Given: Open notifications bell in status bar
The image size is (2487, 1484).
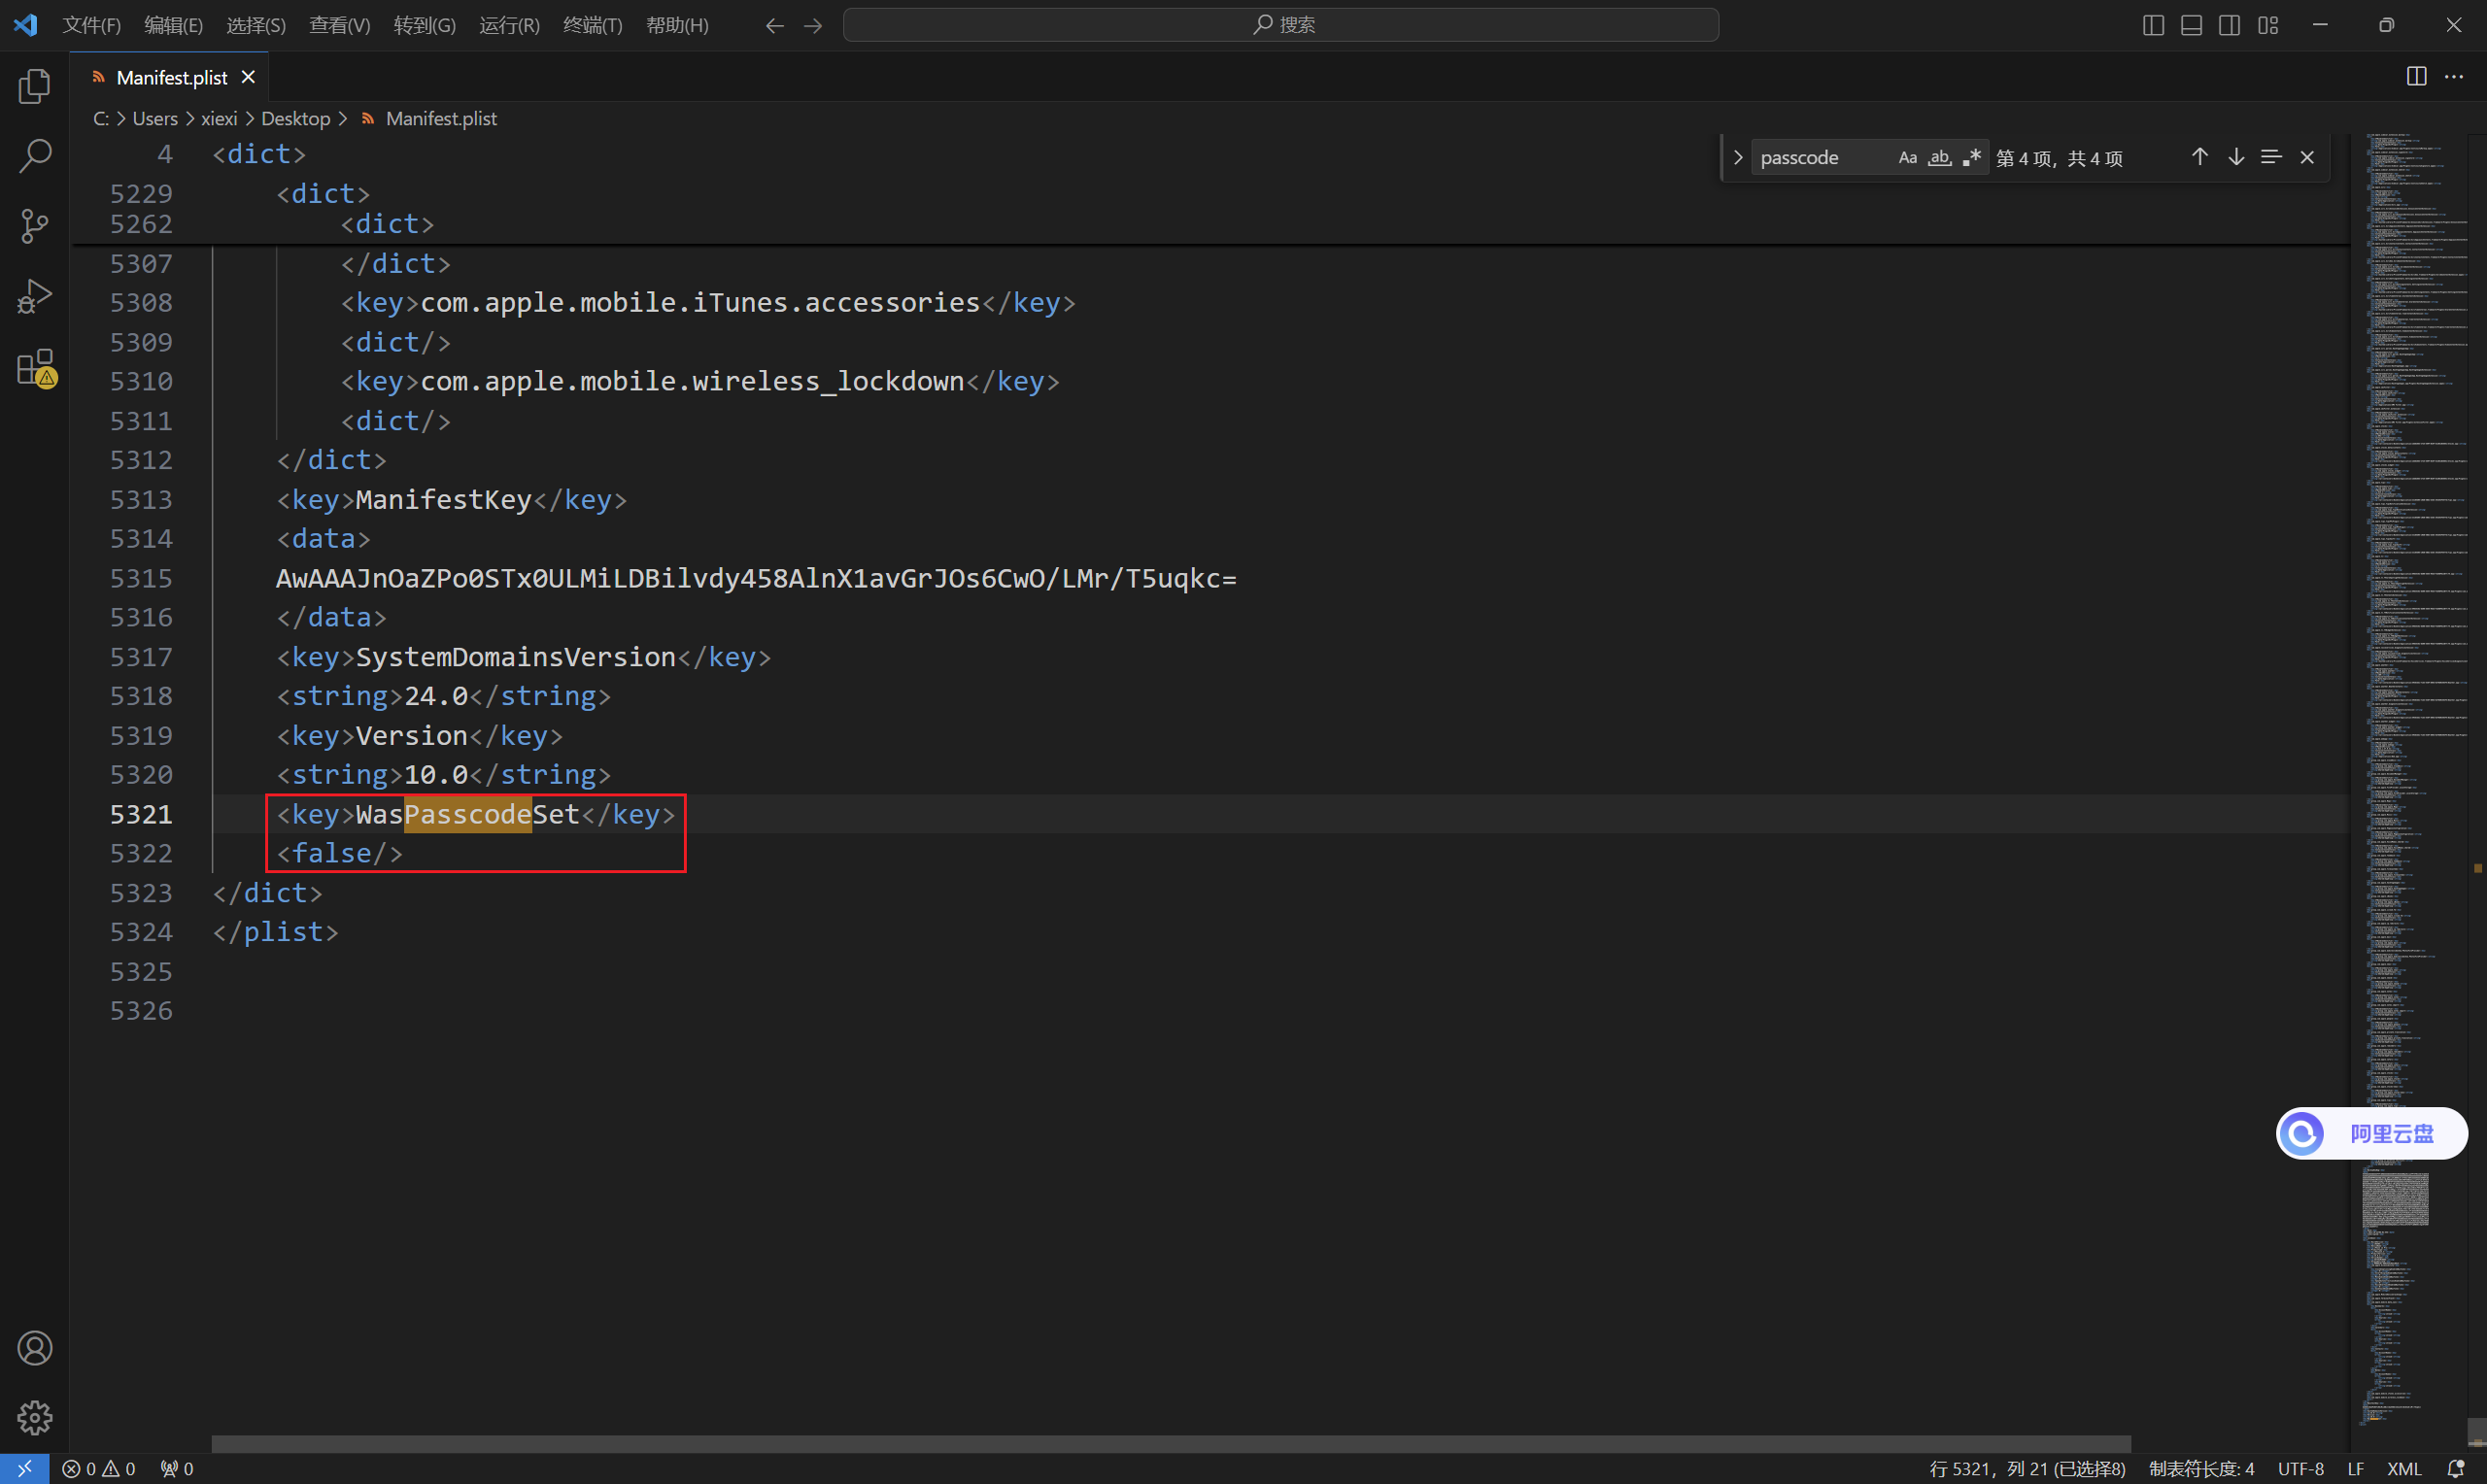Looking at the screenshot, I should pos(2455,1469).
